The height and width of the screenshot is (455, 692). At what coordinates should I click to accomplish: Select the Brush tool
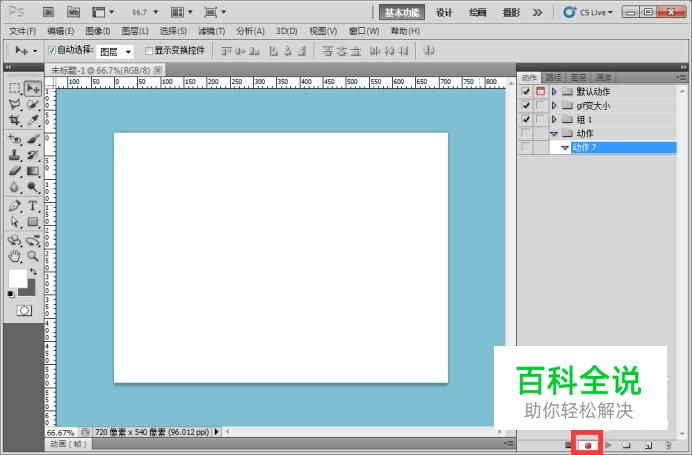[x=33, y=139]
